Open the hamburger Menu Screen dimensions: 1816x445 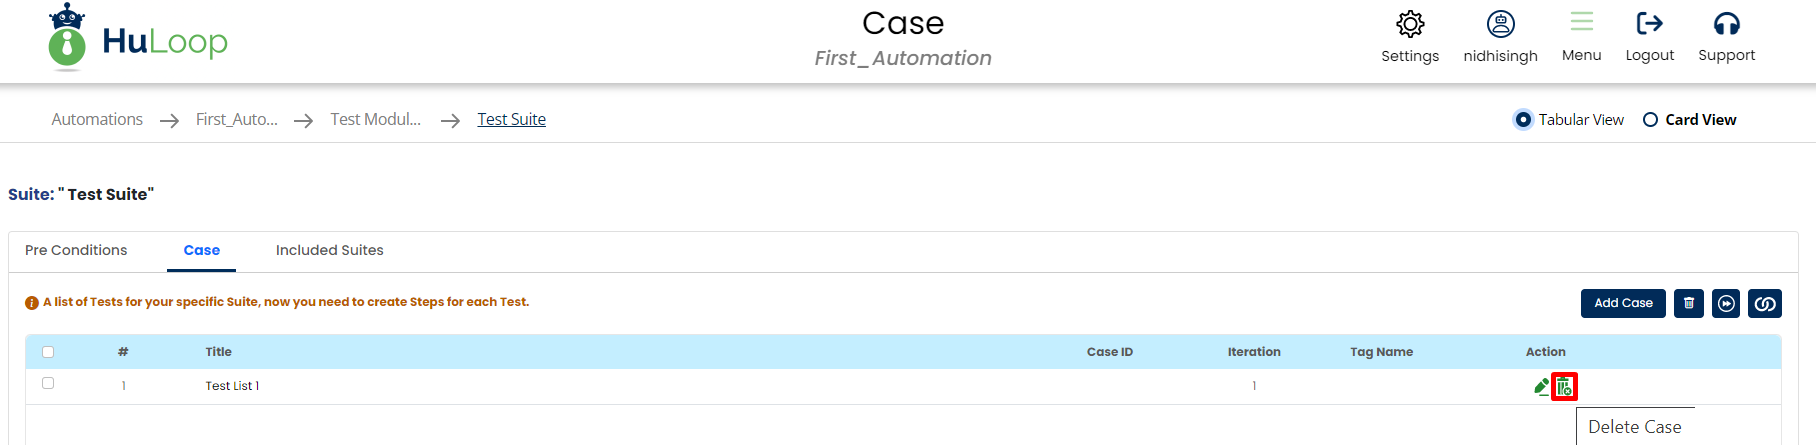1581,24
